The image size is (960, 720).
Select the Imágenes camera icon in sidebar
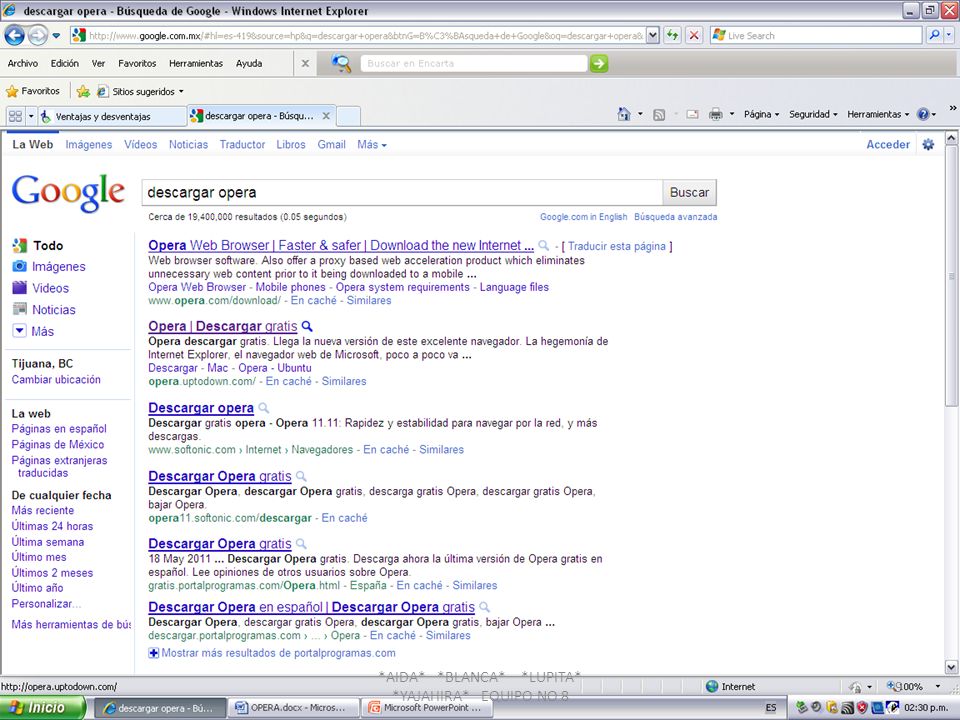coord(20,266)
